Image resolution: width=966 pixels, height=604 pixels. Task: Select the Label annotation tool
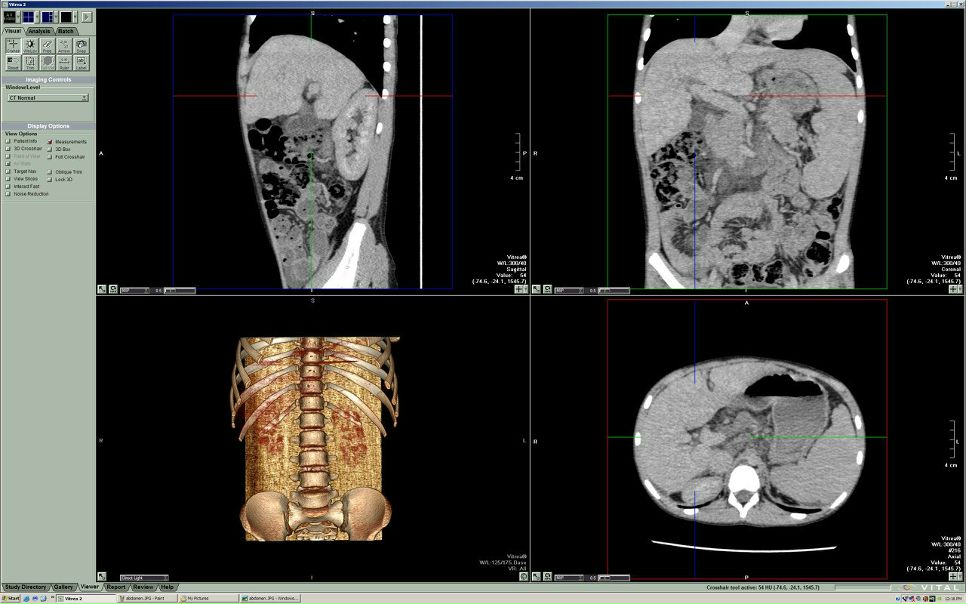(81, 62)
